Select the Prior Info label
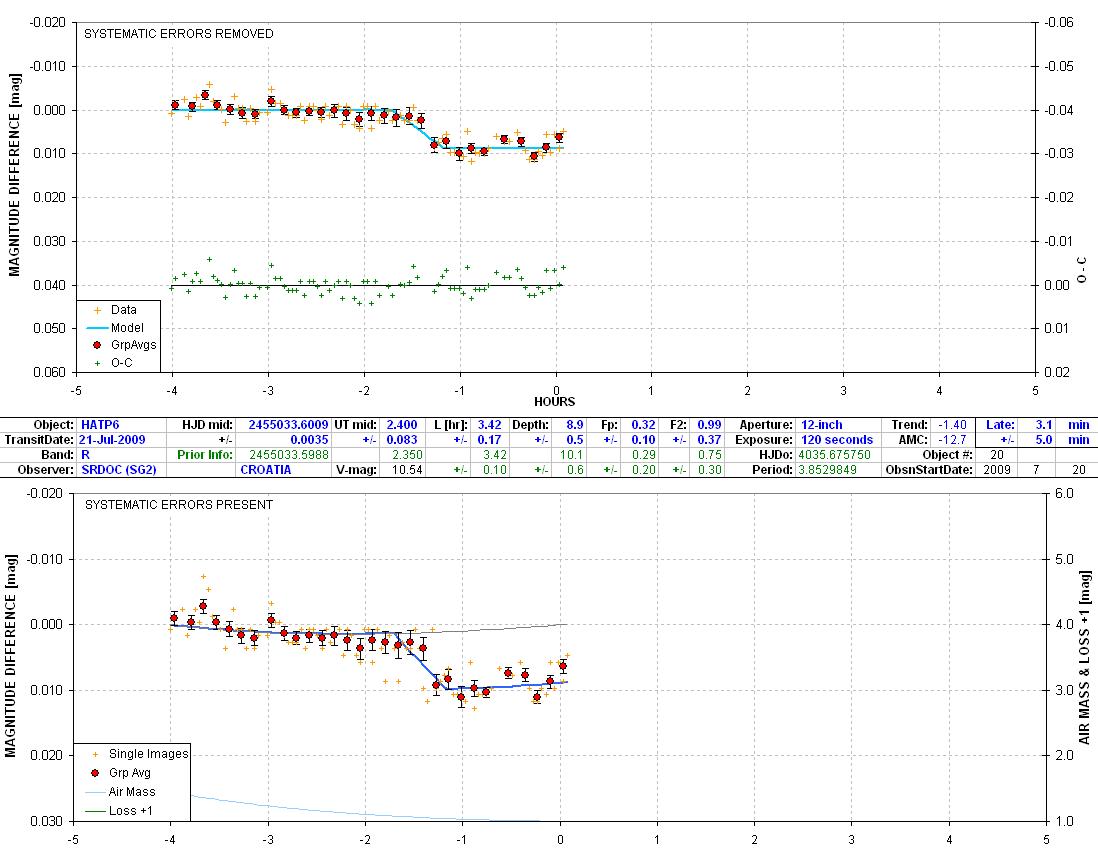1098x850 pixels. tap(204, 454)
